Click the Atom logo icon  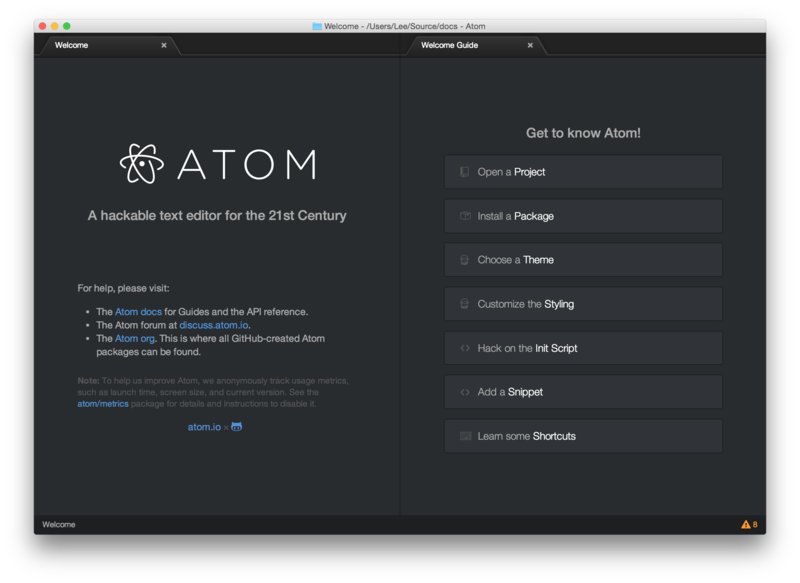[x=142, y=164]
